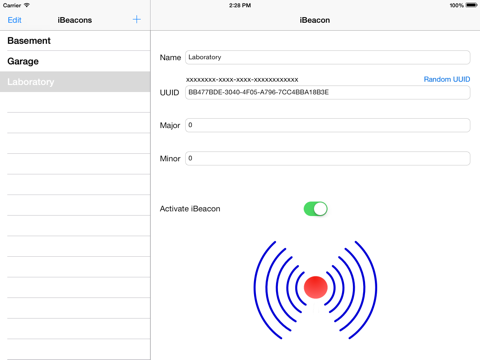Viewport: 480px width, 360px height.
Task: Focus the Minor value field
Action: (x=328, y=158)
